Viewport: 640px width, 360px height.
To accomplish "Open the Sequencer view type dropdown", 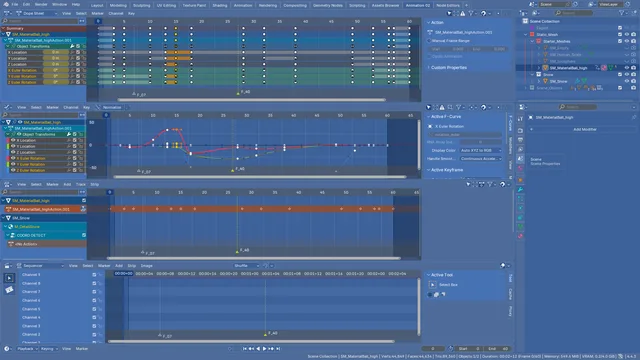I will pos(40,266).
